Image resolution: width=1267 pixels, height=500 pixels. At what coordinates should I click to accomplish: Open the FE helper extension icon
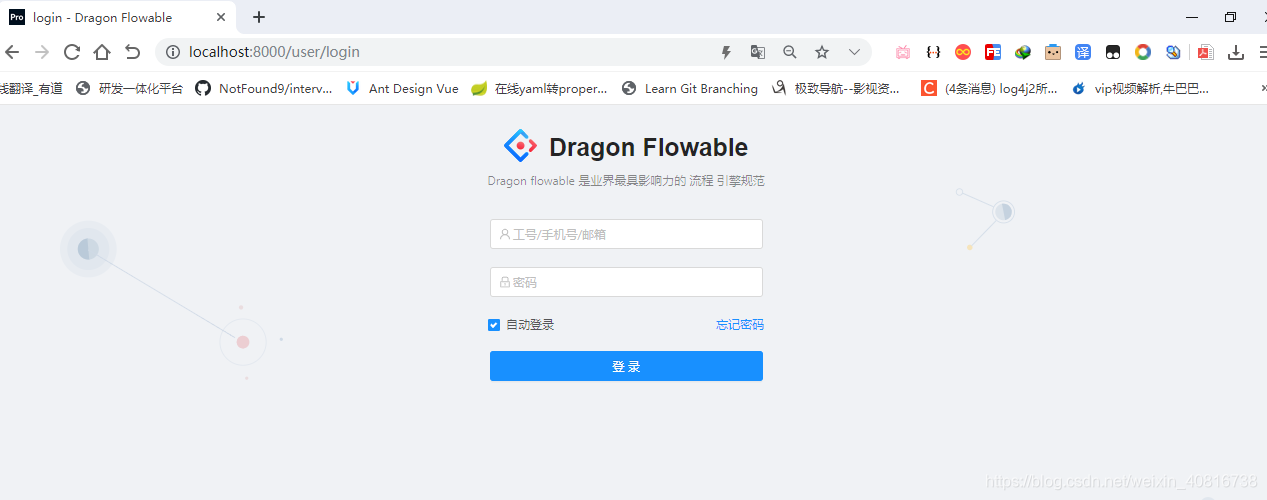[x=993, y=52]
